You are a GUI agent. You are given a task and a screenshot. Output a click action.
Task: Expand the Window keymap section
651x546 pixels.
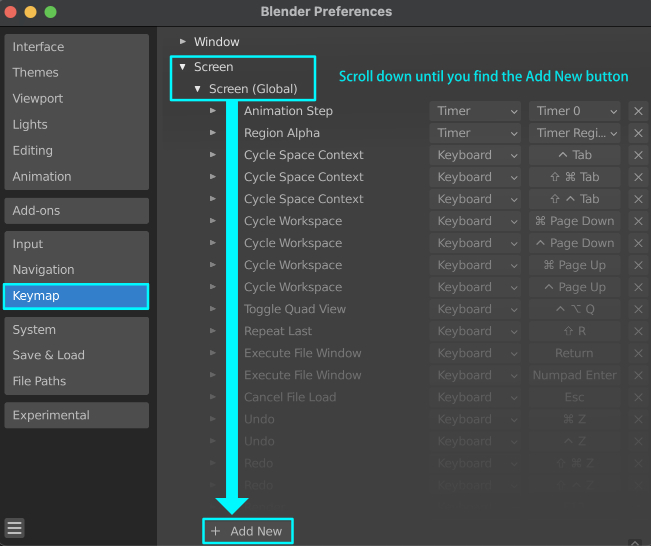(x=182, y=42)
